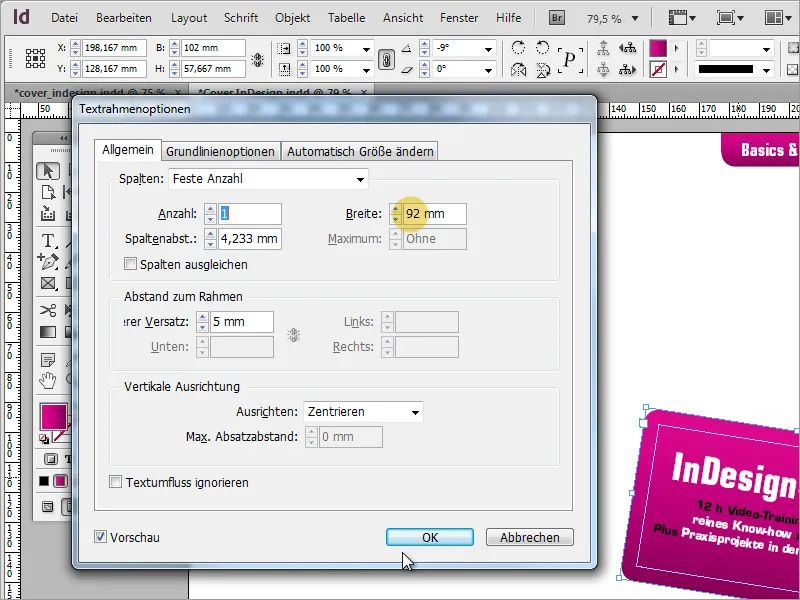
Task: Click the Oberer Versatz field 5 mm
Action: [242, 322]
